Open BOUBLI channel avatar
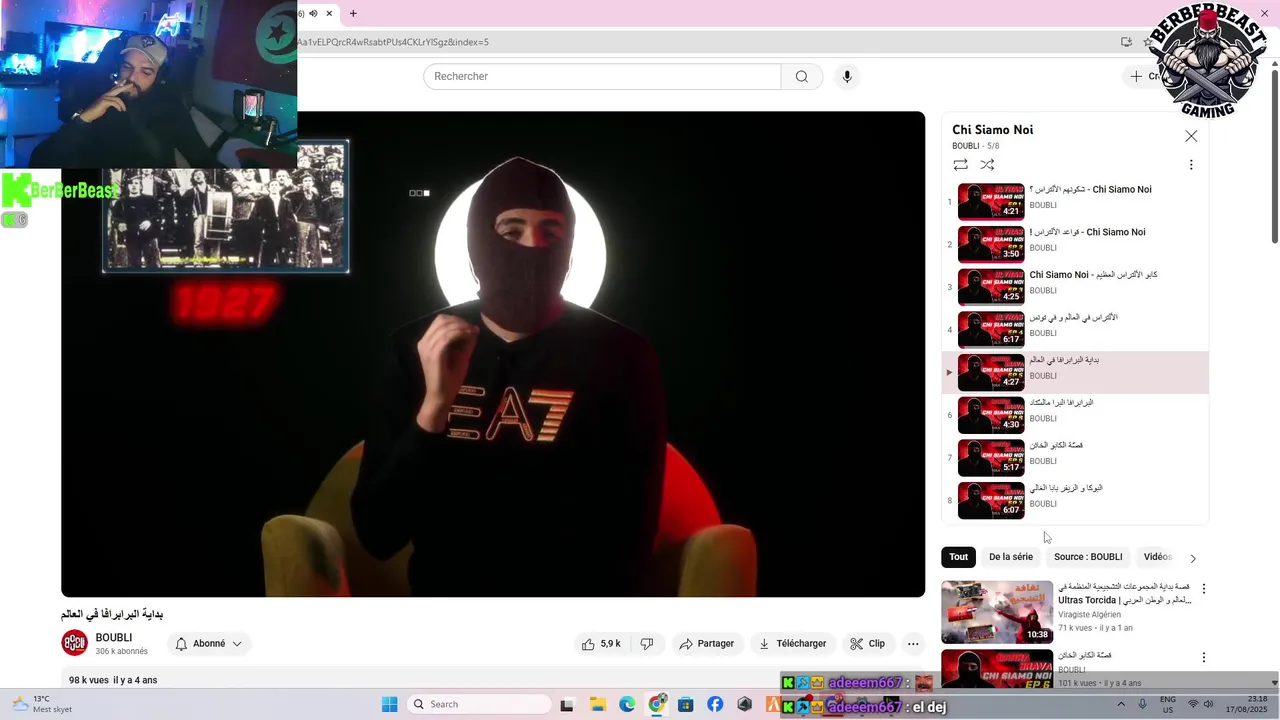Viewport: 1280px width, 720px height. click(75, 643)
